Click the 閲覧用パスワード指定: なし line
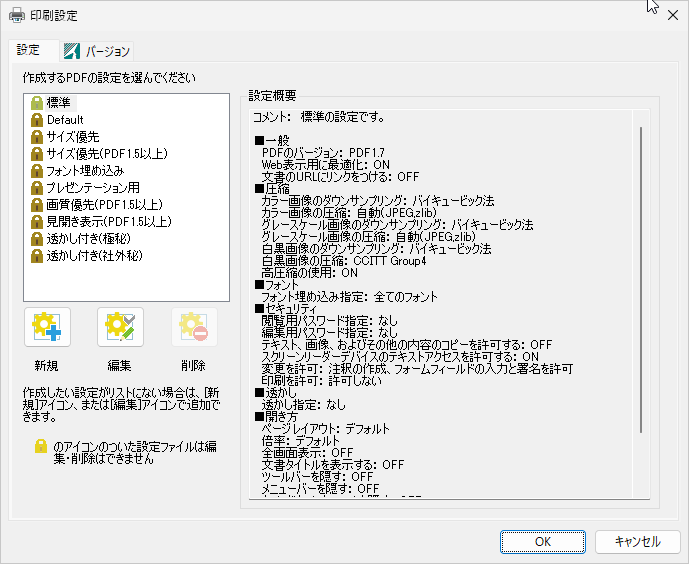Image resolution: width=689 pixels, height=564 pixels. (x=330, y=321)
